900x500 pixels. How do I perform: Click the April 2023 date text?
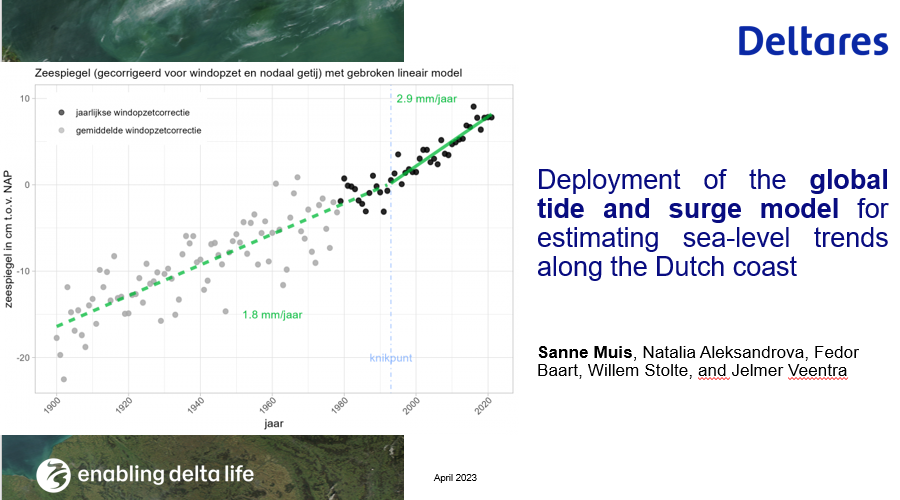pyautogui.click(x=455, y=478)
